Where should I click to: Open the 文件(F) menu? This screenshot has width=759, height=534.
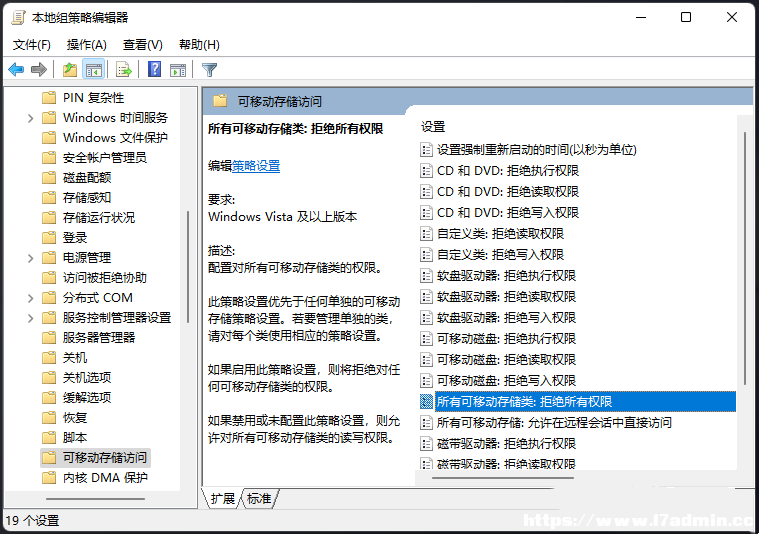pyautogui.click(x=31, y=45)
